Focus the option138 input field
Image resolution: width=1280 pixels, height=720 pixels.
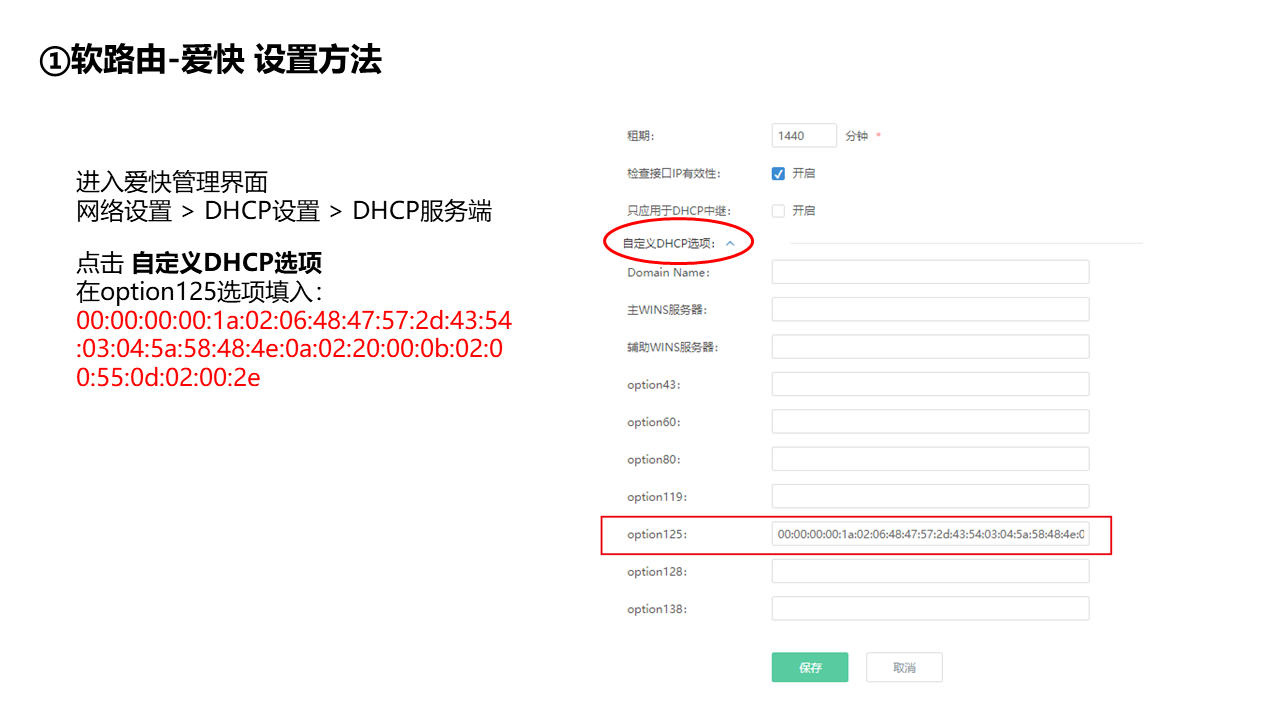pos(930,609)
